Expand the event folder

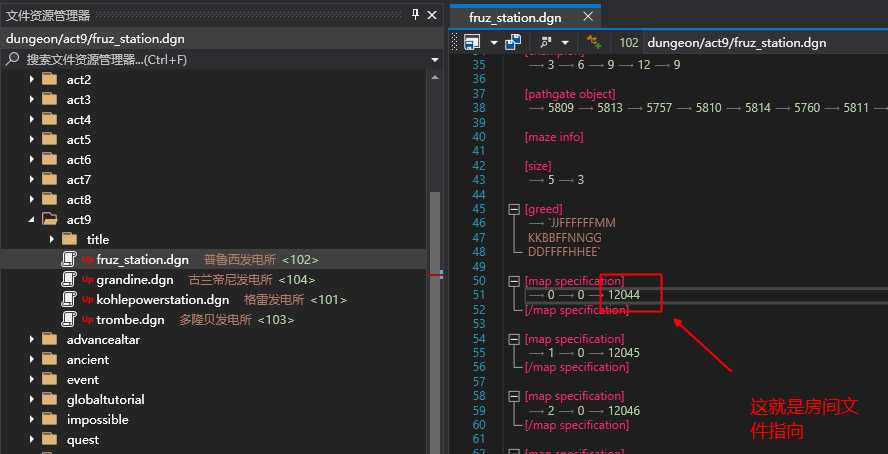click(x=31, y=379)
